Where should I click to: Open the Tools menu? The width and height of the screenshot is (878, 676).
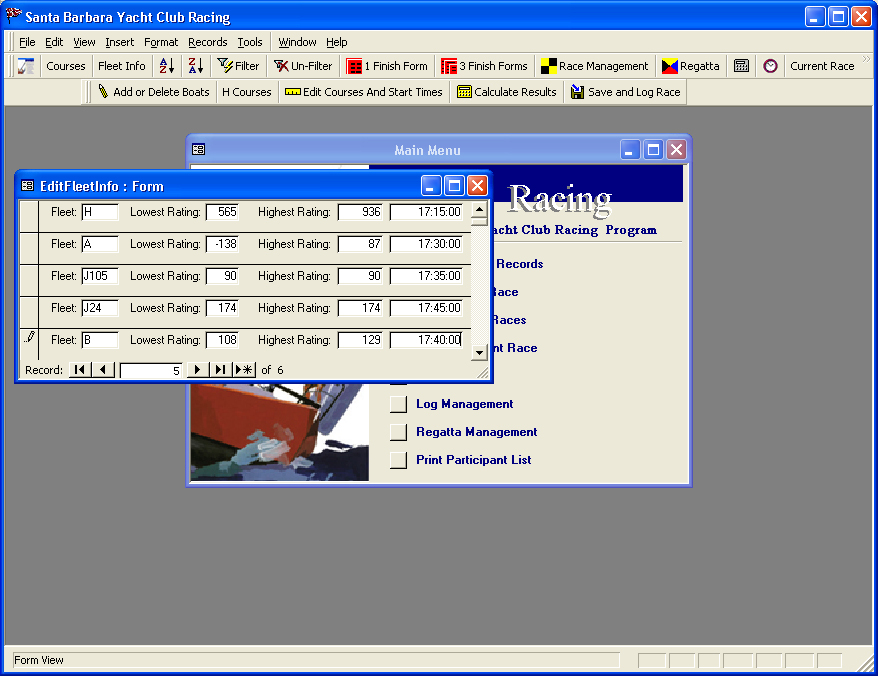[250, 42]
